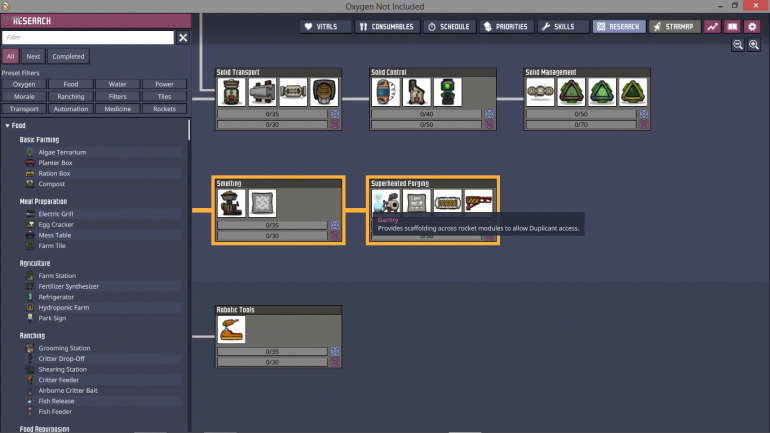Zoom in the research tree

[x=754, y=45]
